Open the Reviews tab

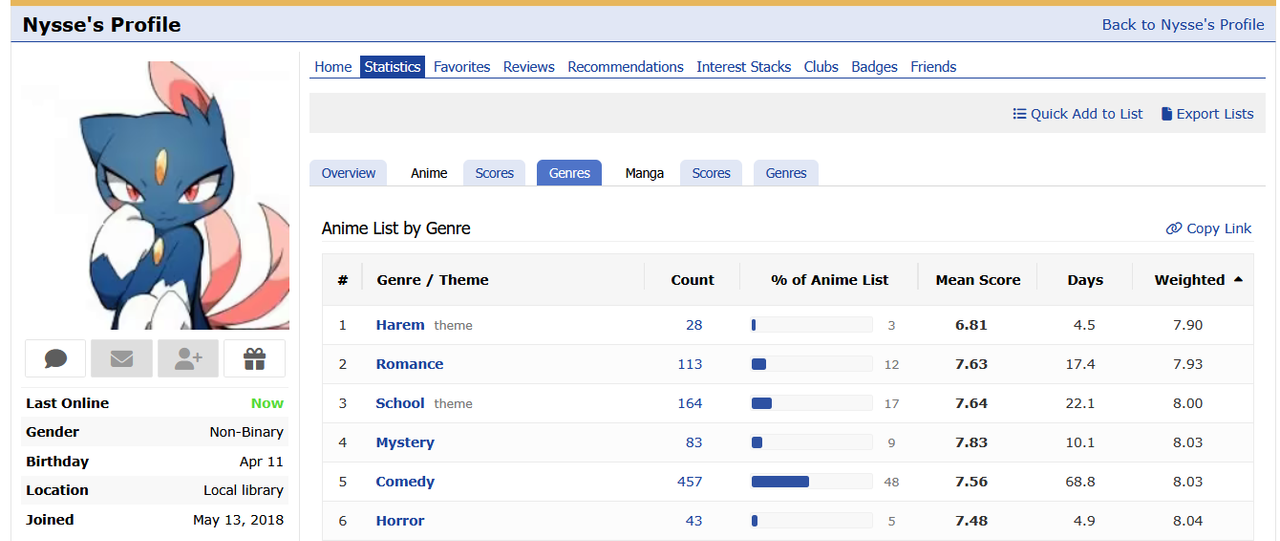(529, 67)
